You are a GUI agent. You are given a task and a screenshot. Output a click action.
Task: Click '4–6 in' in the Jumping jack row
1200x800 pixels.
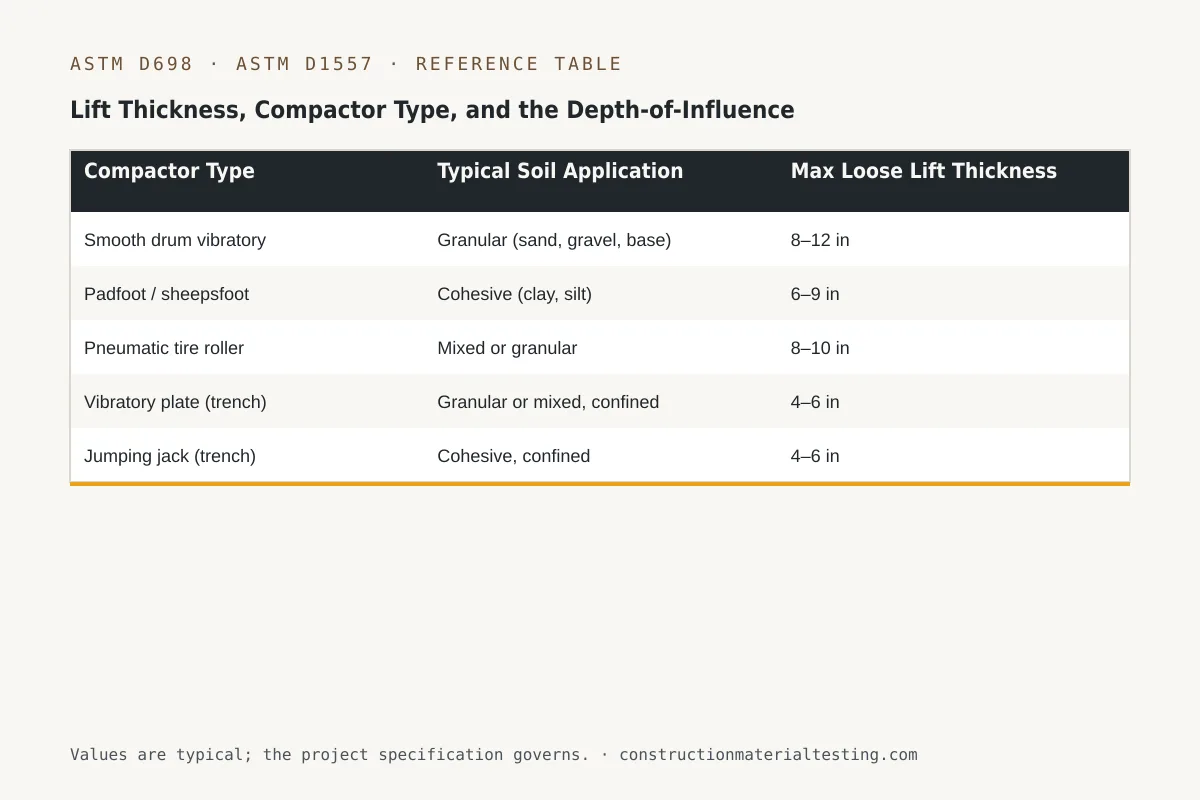(815, 456)
